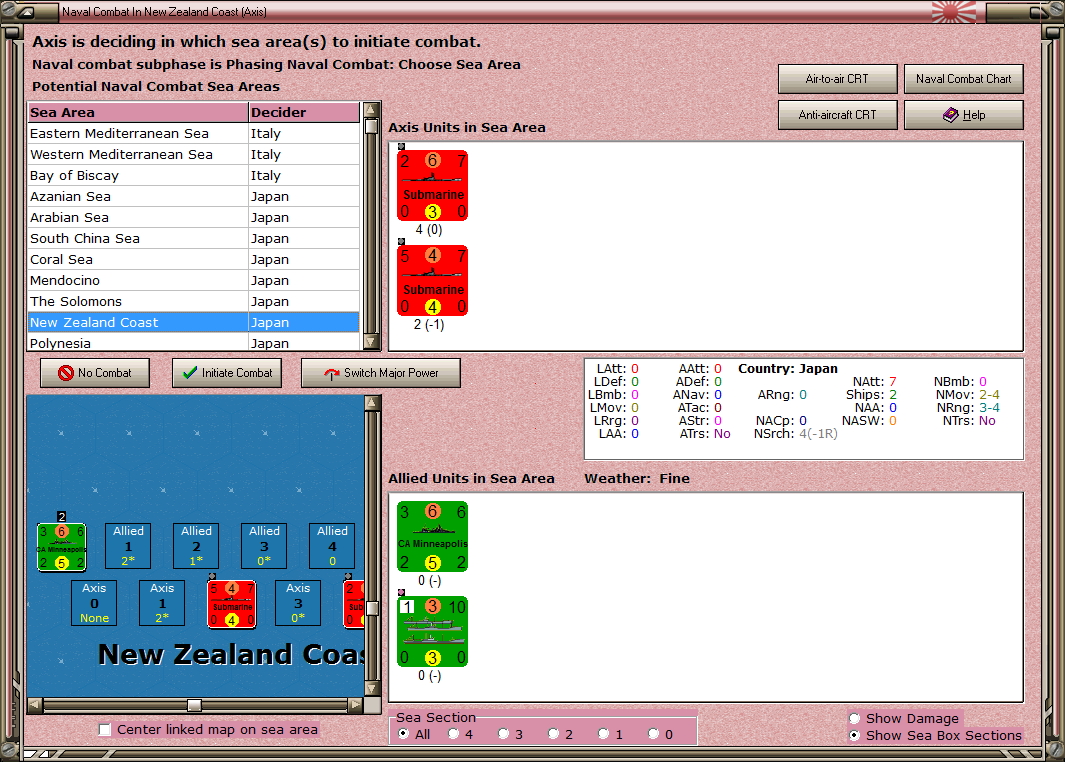
Task: Select the Allied convoy unit with factors 1-3-10
Action: (x=433, y=632)
